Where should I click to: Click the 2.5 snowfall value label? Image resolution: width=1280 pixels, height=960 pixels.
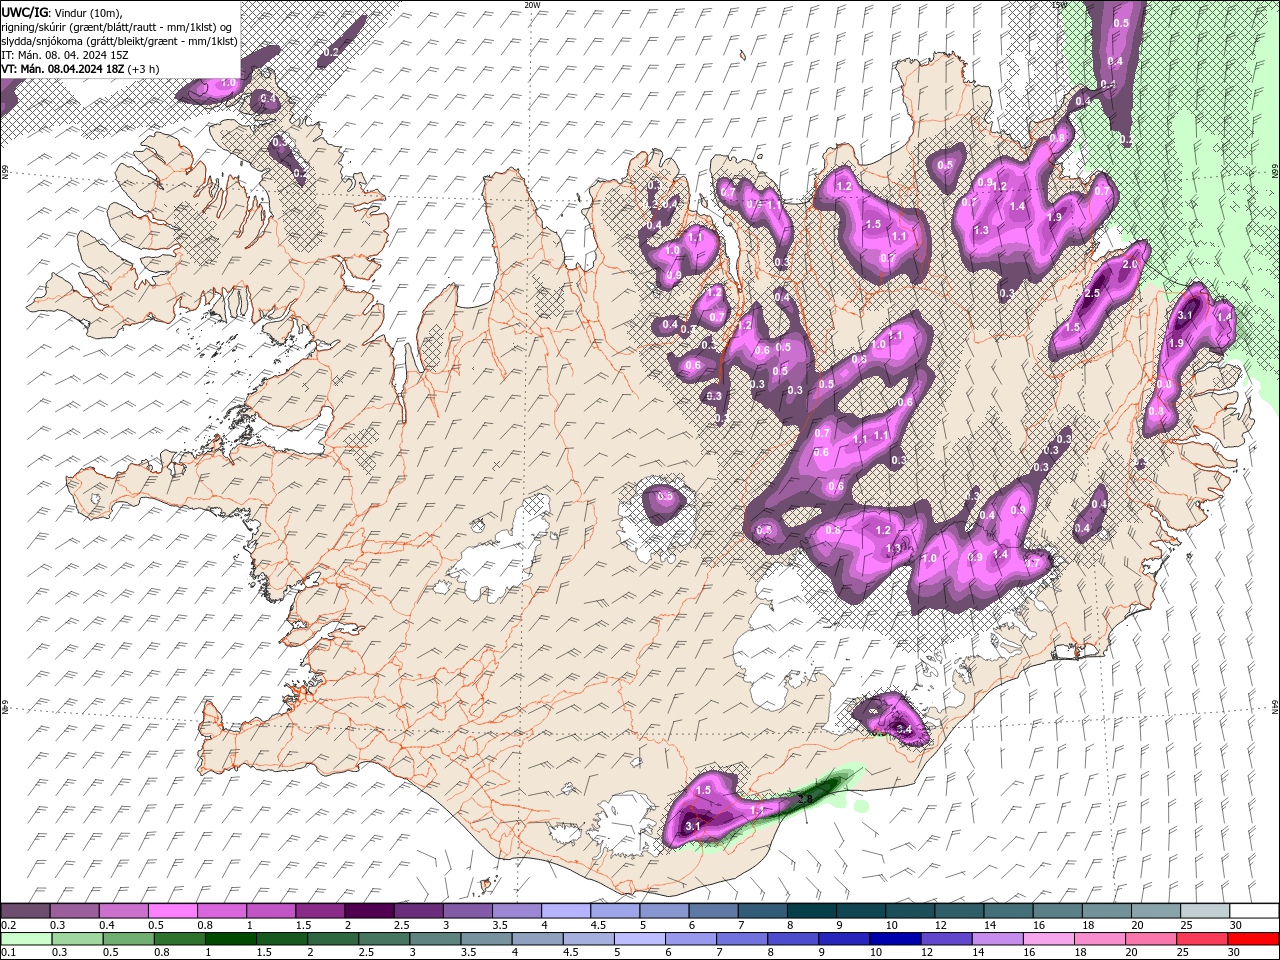coord(1092,293)
